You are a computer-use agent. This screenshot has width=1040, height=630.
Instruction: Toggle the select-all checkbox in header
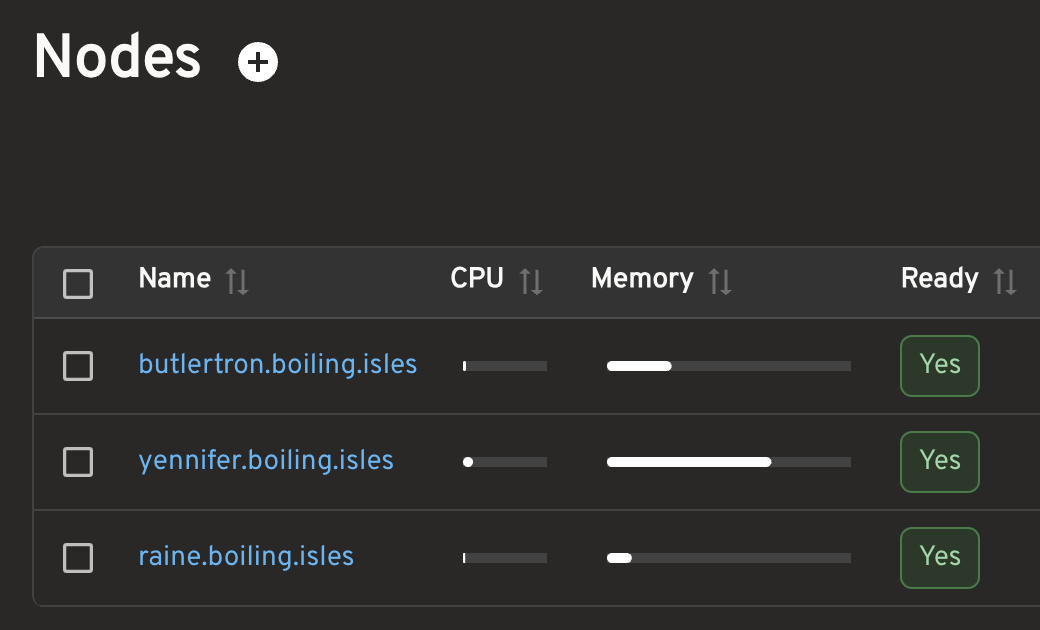(78, 284)
